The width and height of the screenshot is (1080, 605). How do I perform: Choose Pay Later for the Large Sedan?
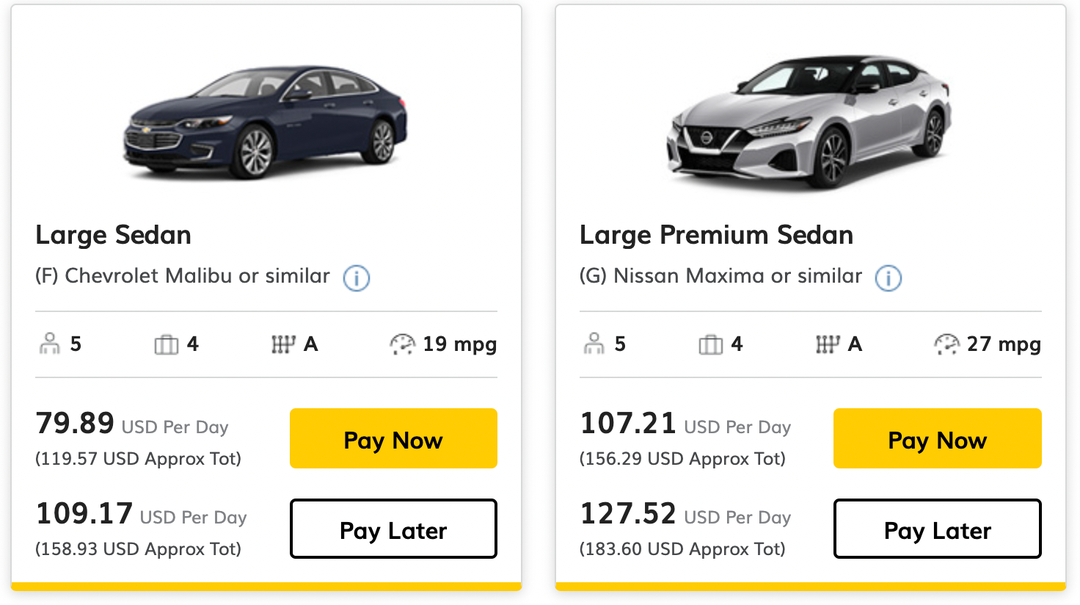[393, 529]
